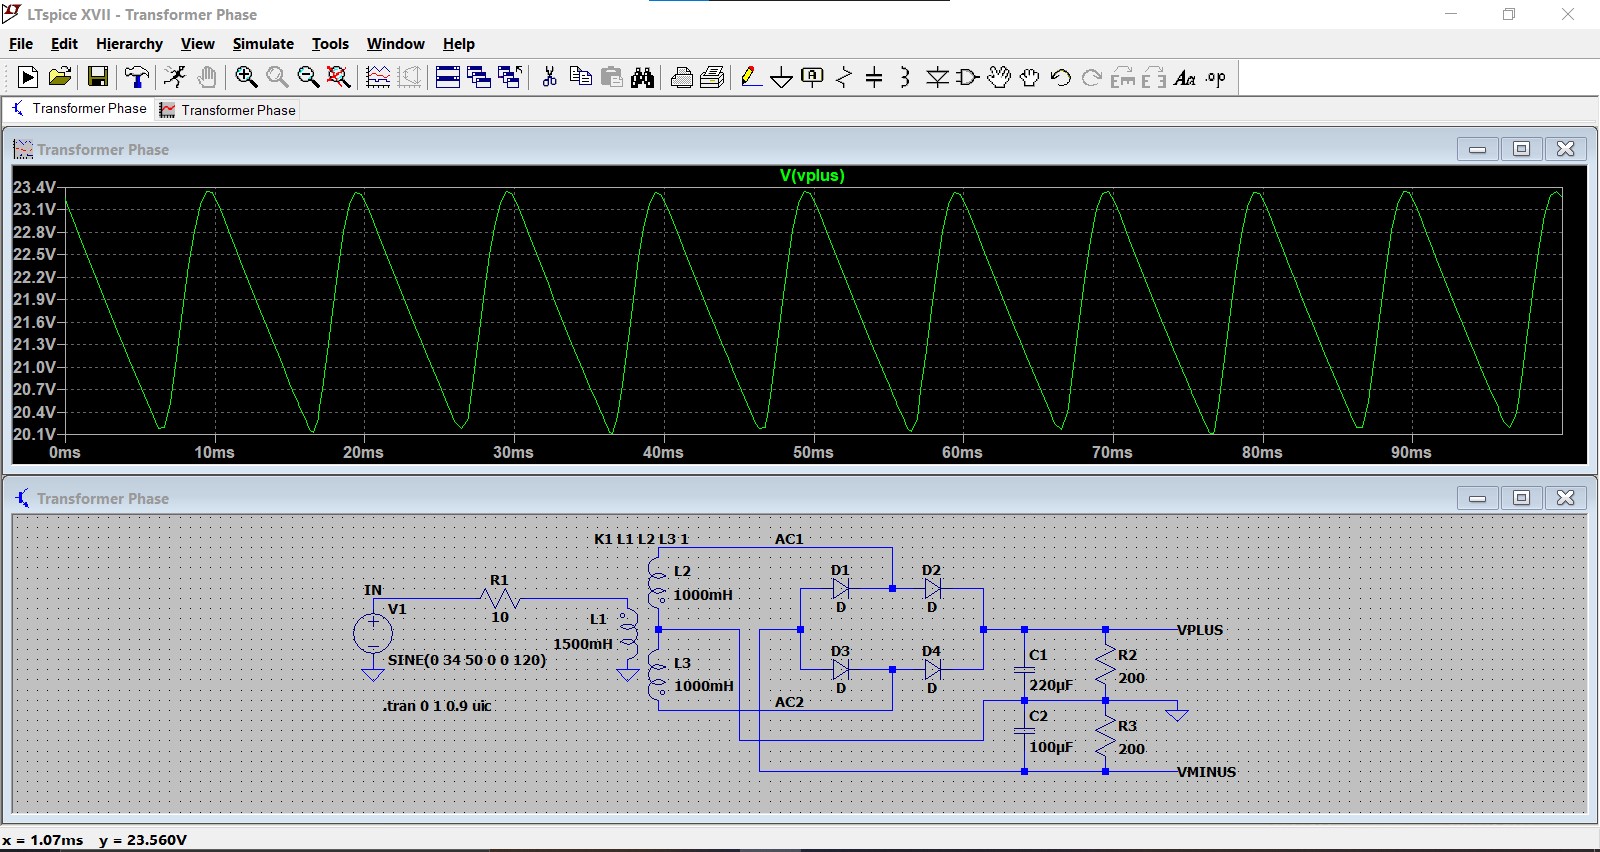Halt the simulation with the hand icon

(206, 77)
